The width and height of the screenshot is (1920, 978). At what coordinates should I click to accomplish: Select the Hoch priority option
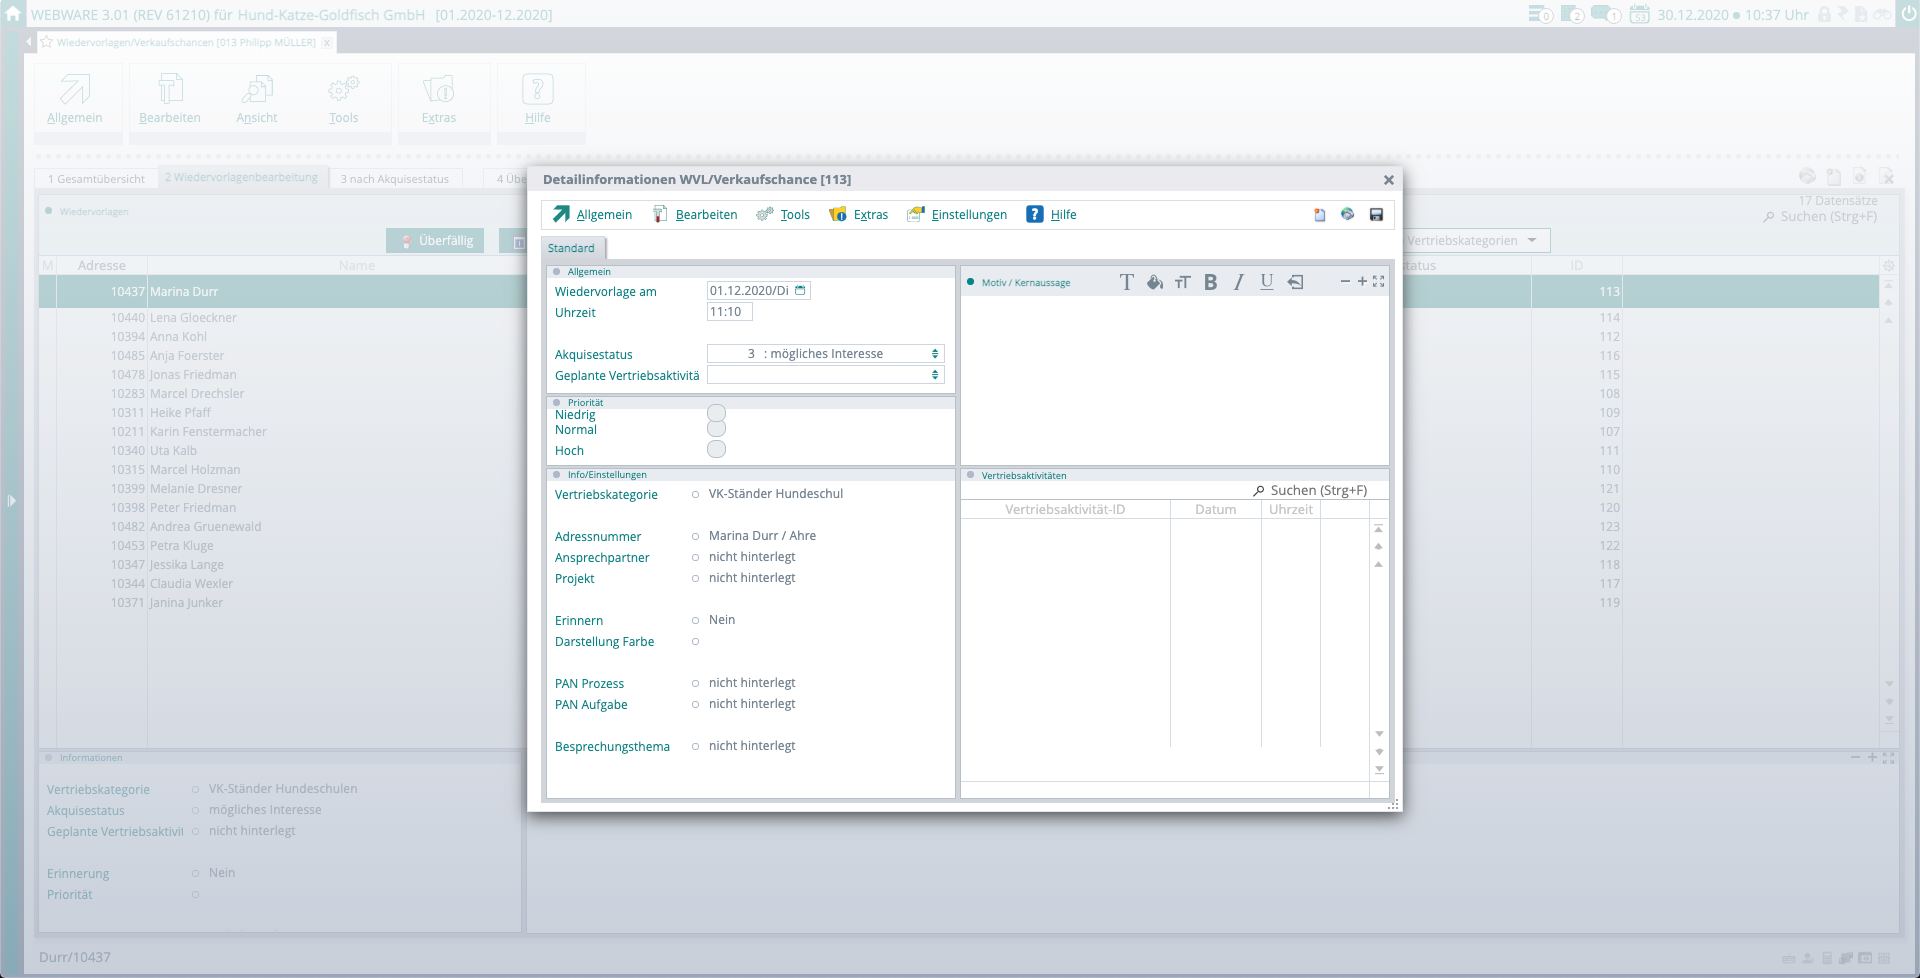[x=716, y=450]
